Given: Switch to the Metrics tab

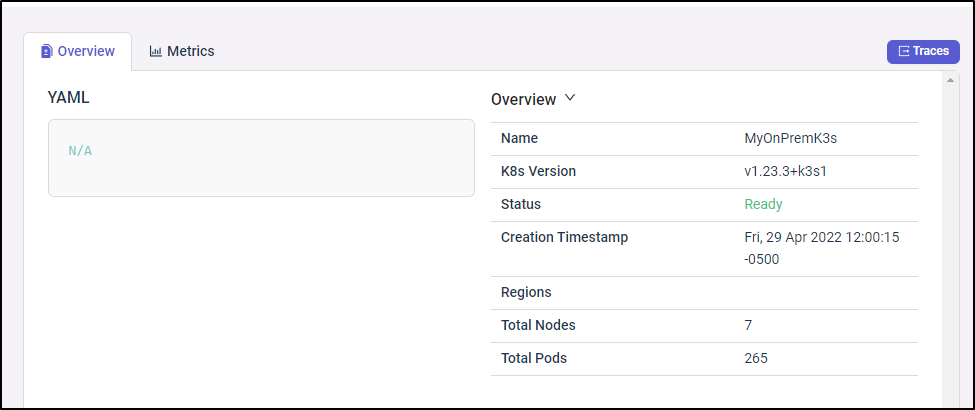Looking at the screenshot, I should 182,52.
